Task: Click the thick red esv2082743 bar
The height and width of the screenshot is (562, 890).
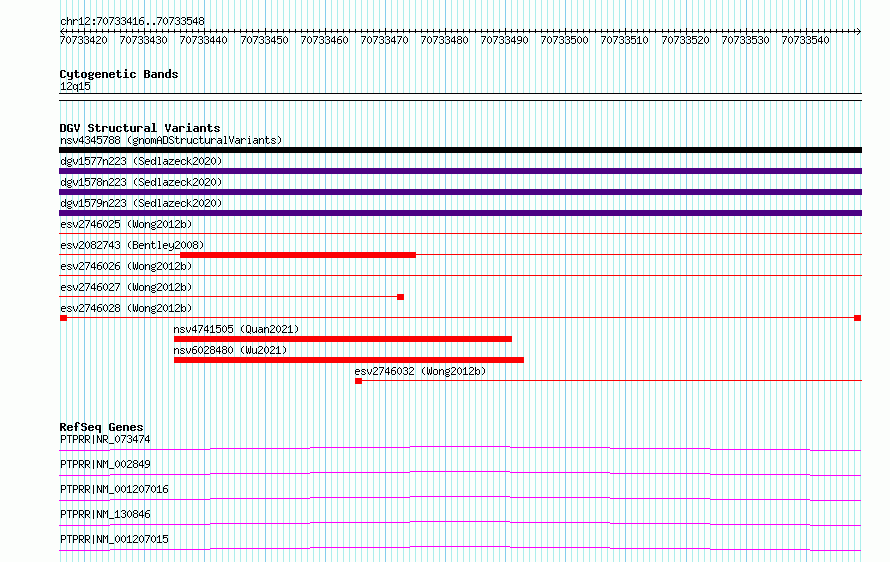Action: tap(298, 255)
